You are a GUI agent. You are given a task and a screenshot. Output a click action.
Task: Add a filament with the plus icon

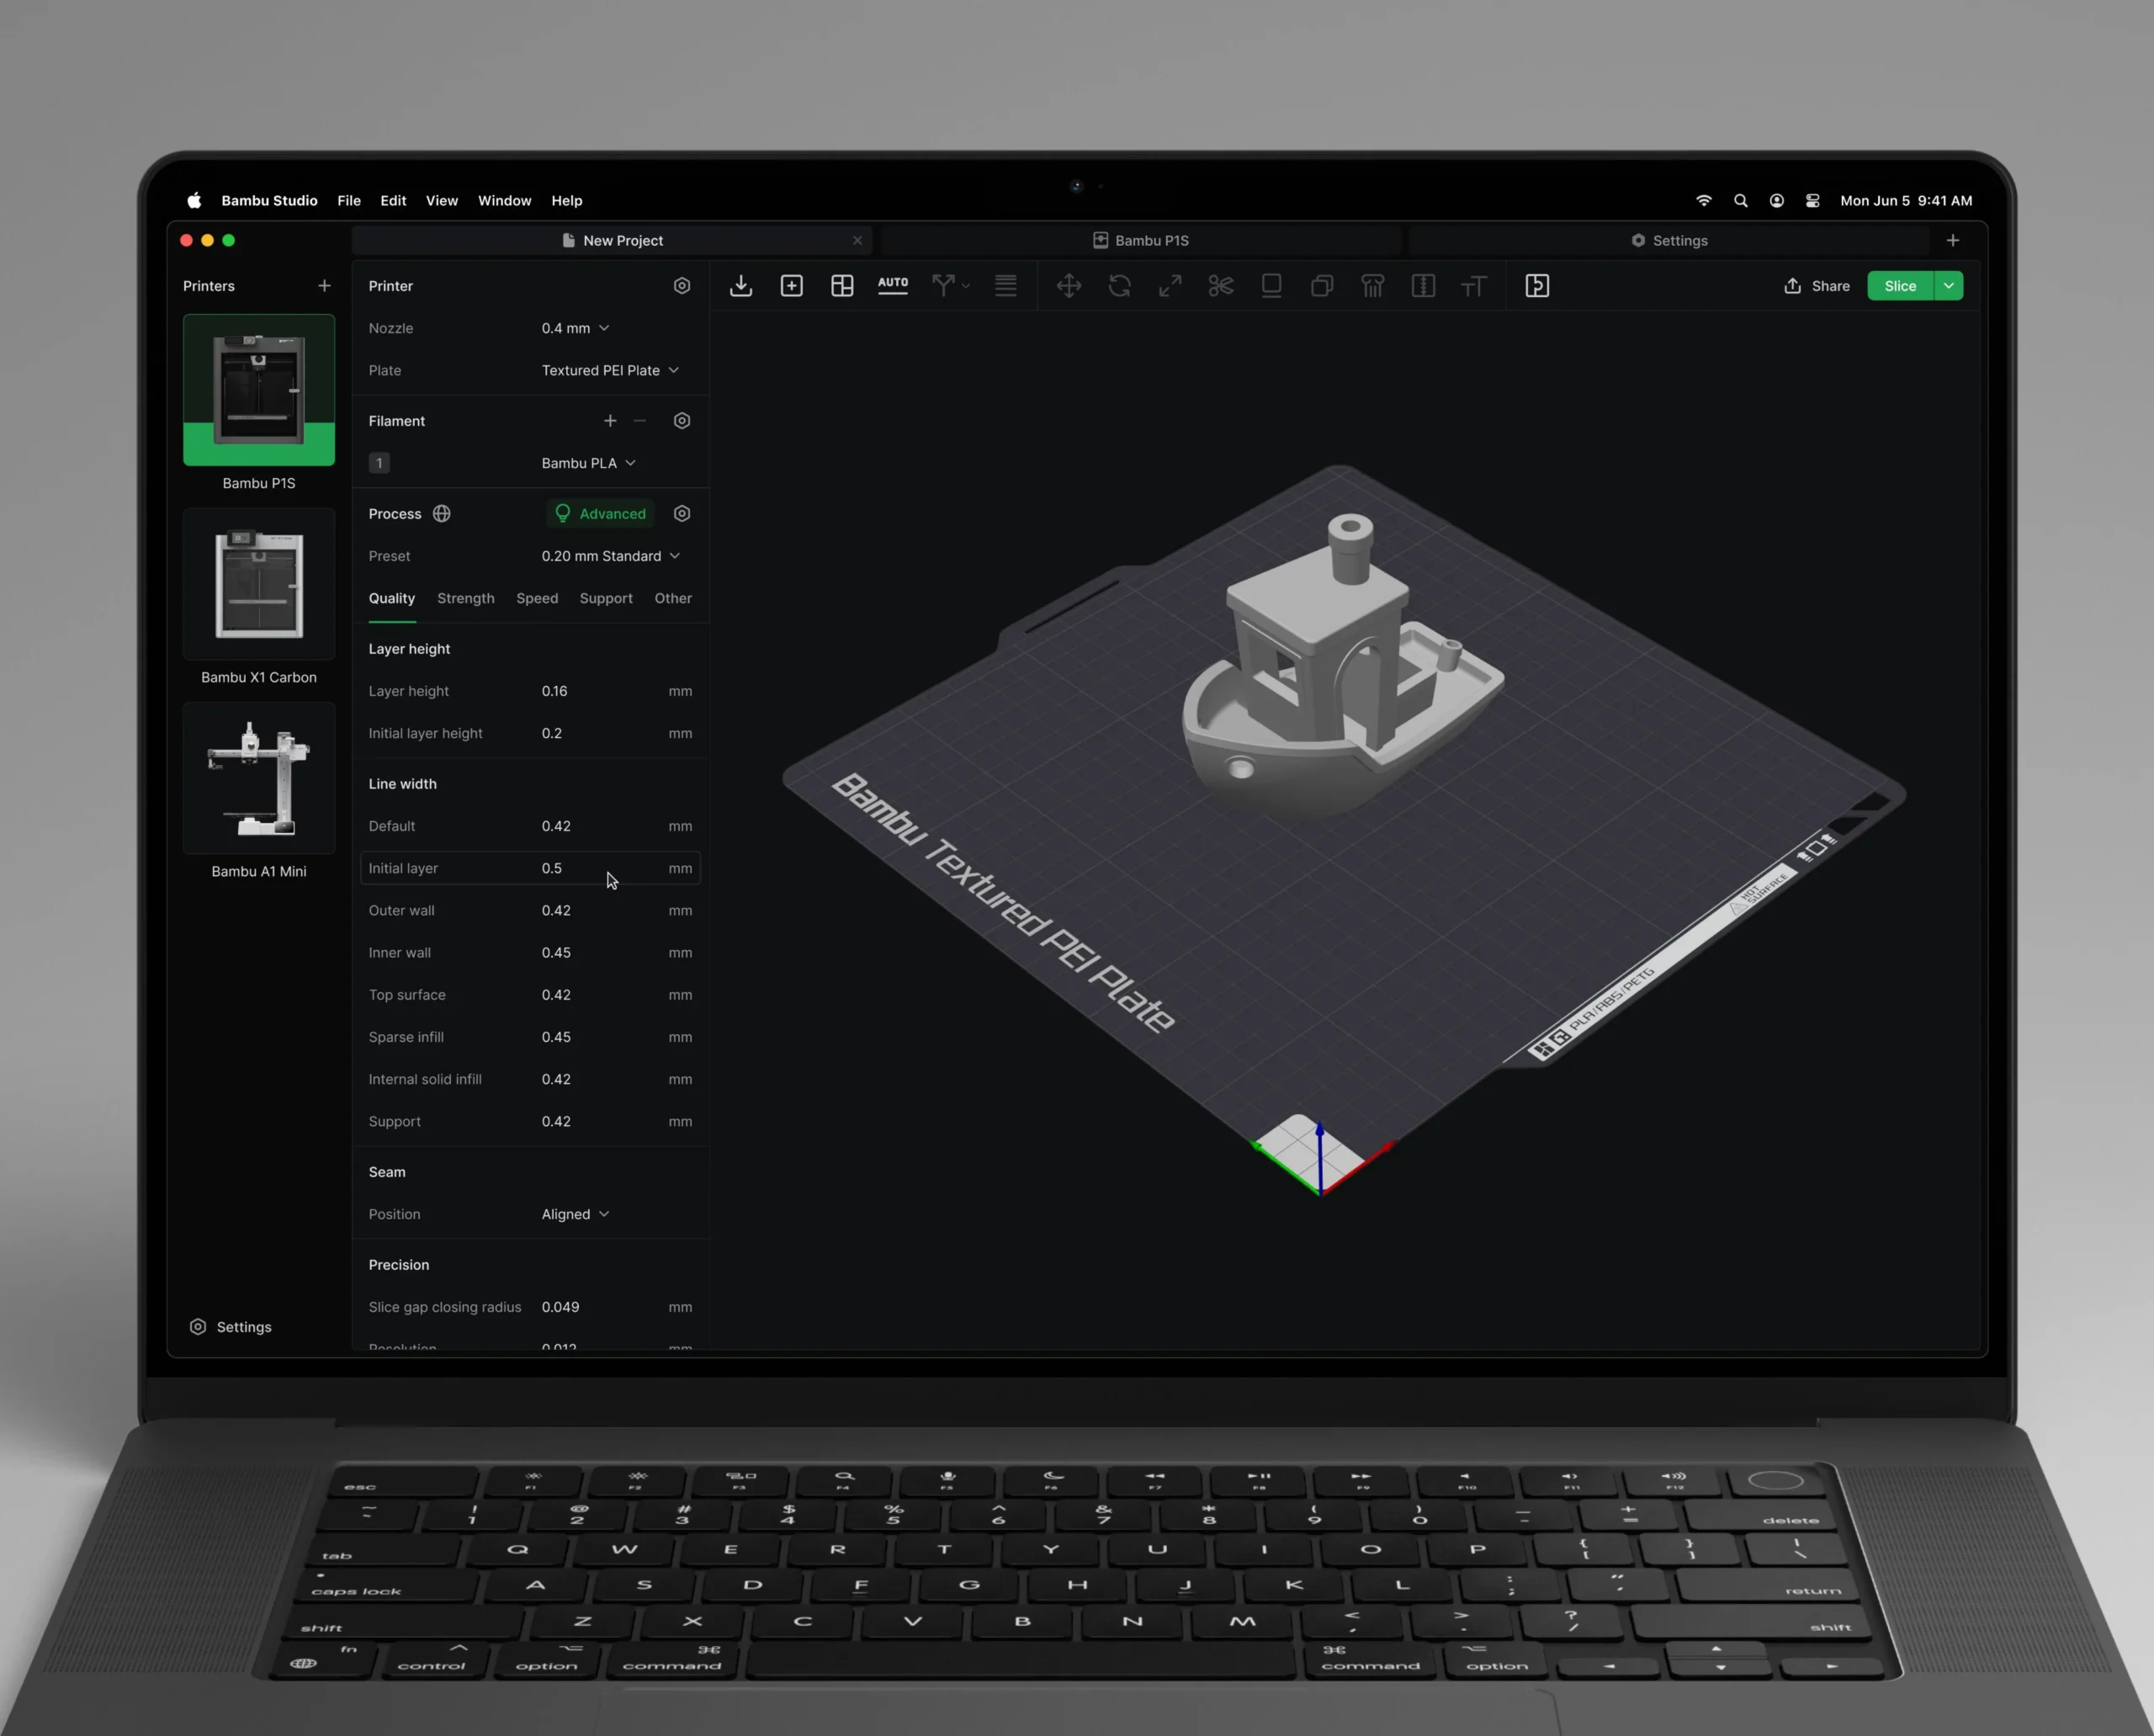tap(610, 421)
